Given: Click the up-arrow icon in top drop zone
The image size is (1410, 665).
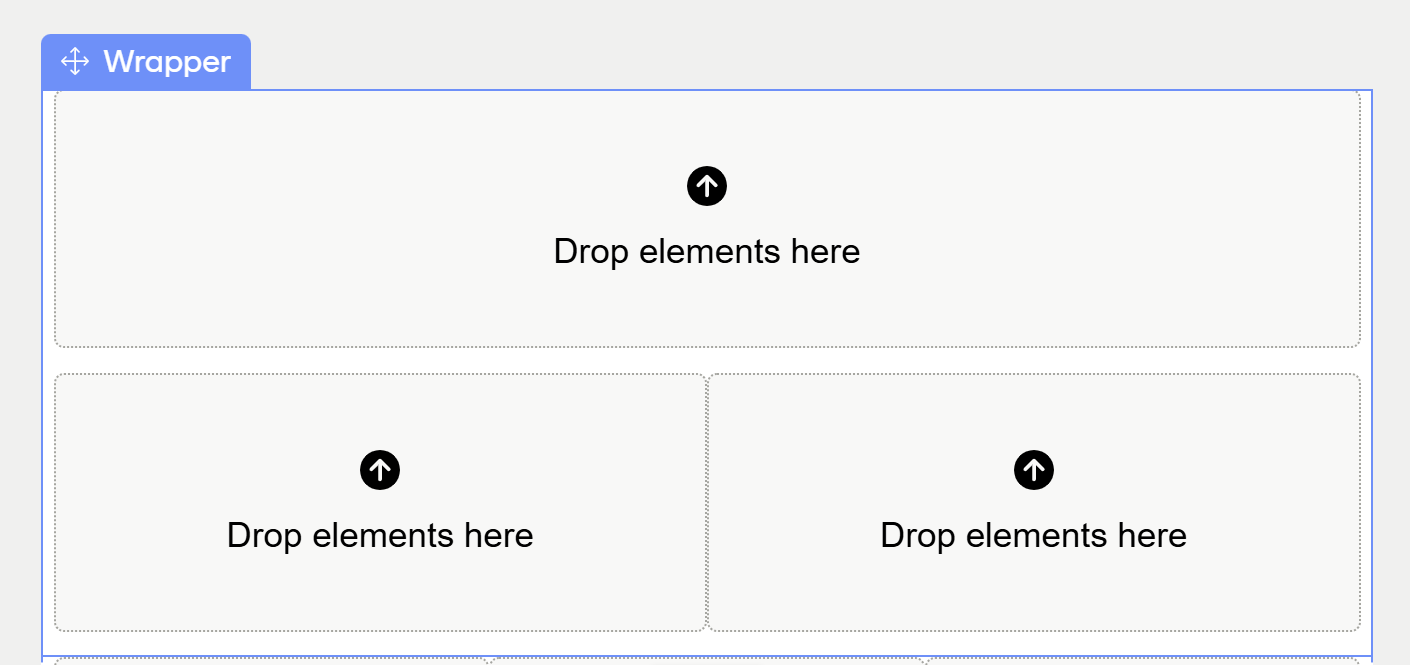Looking at the screenshot, I should (707, 186).
